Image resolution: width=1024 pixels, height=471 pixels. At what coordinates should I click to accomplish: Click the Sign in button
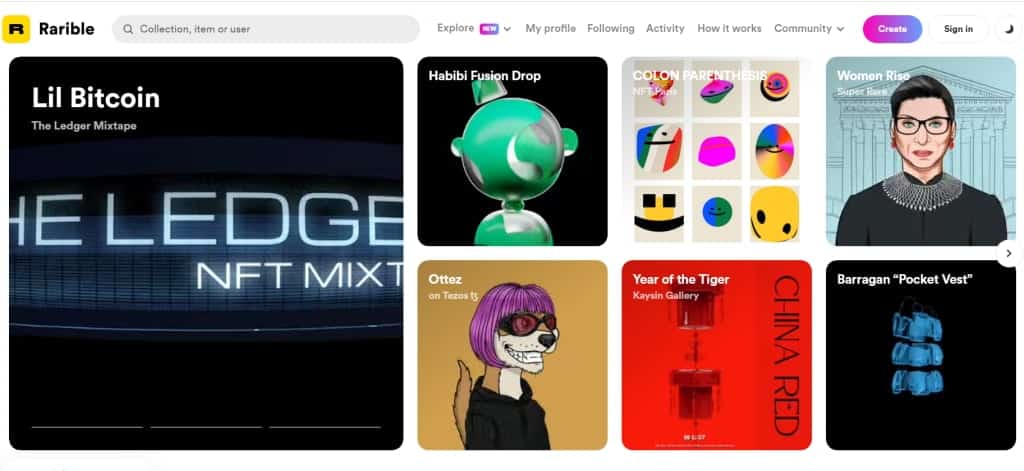(958, 29)
